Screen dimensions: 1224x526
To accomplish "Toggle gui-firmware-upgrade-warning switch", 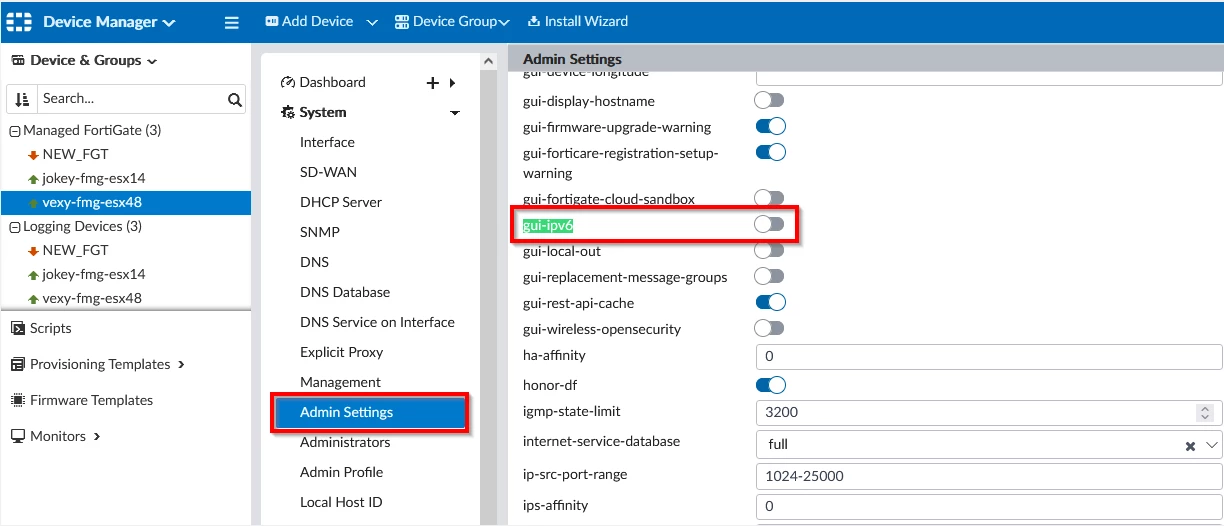I will (x=770, y=127).
